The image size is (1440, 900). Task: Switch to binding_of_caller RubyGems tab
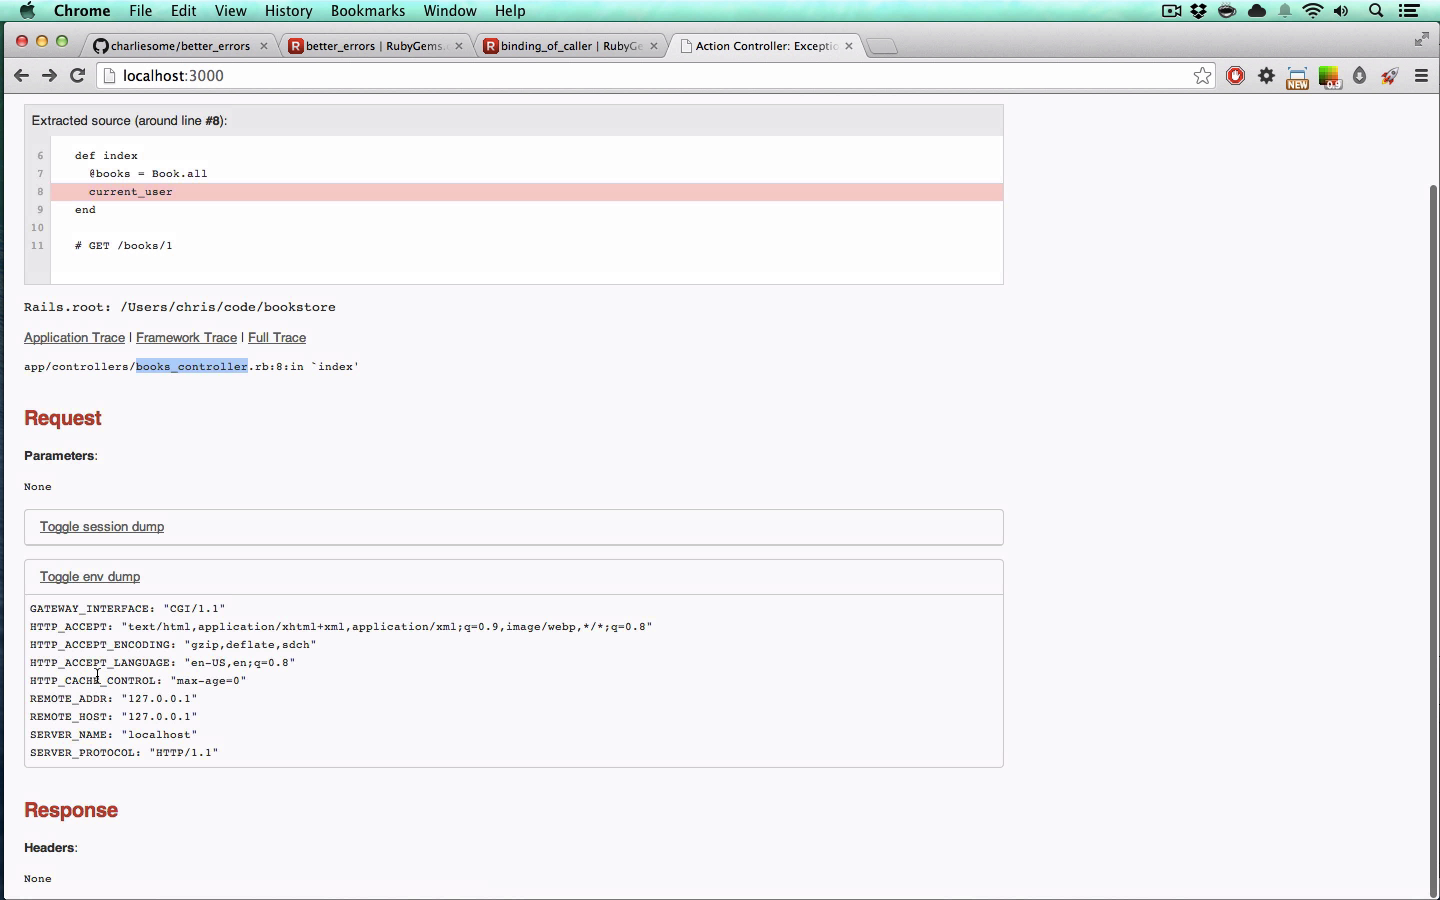(x=571, y=46)
